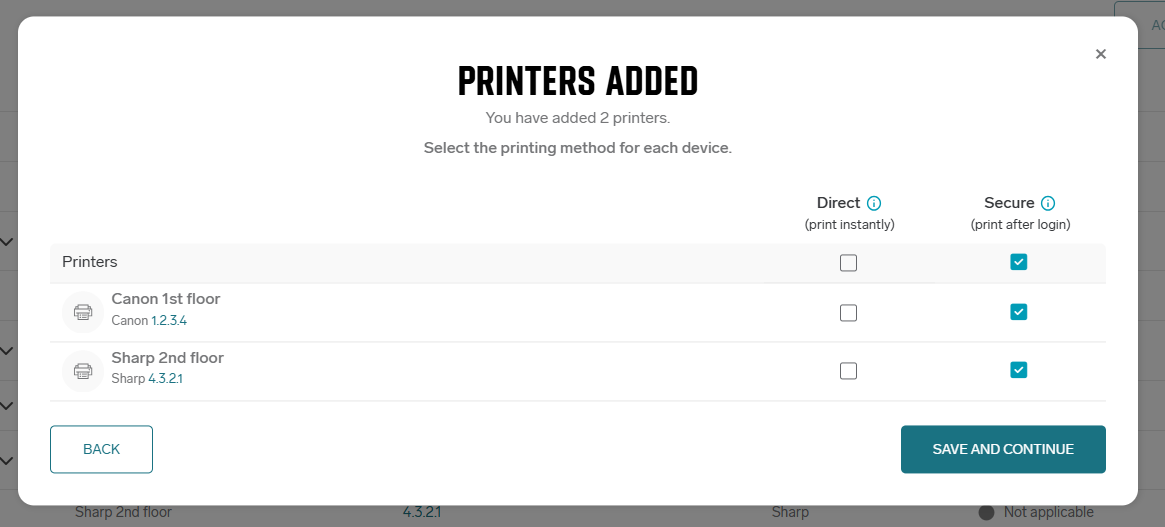Click the gray Not applicable status dot
Image resolution: width=1165 pixels, height=527 pixels.
[986, 512]
